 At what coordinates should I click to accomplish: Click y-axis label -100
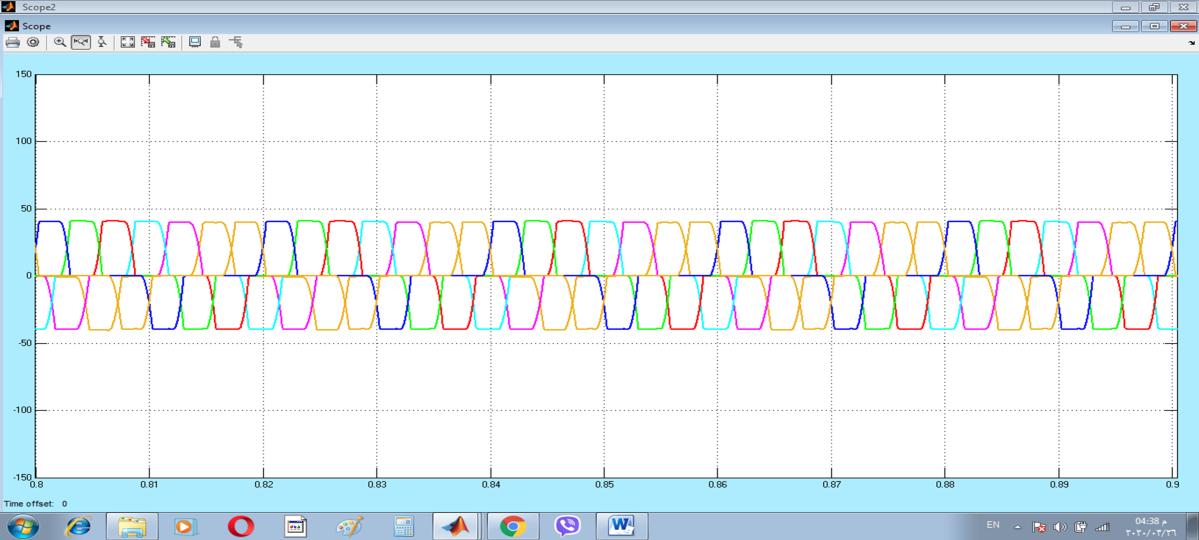coord(22,410)
